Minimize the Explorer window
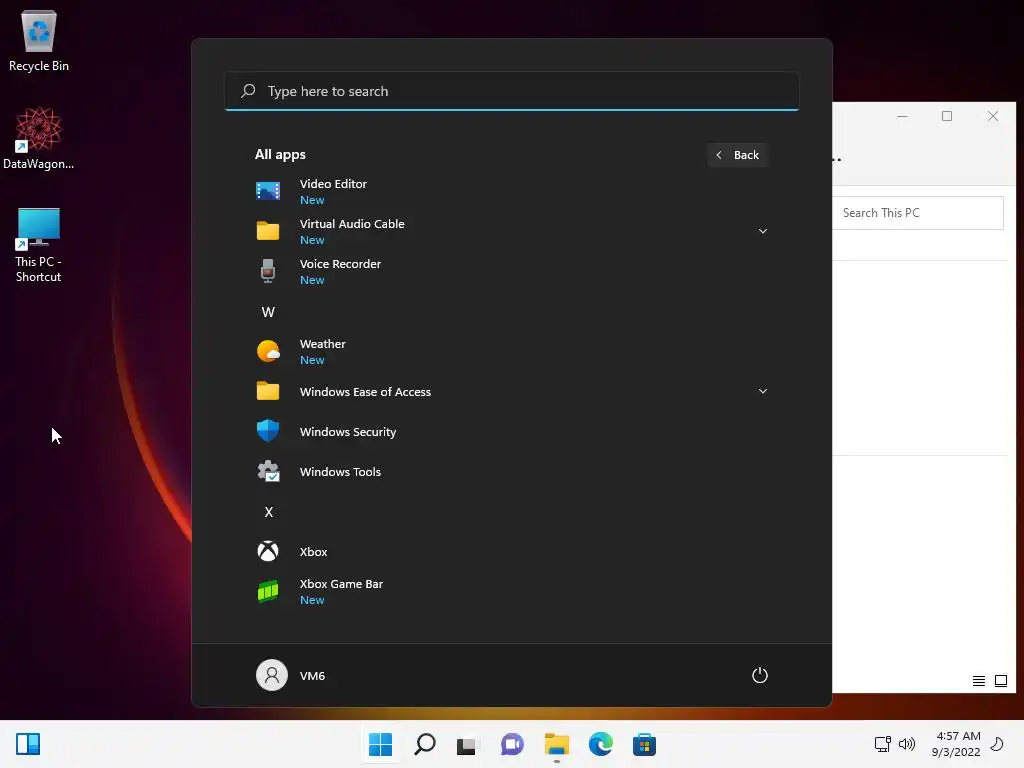 [902, 116]
